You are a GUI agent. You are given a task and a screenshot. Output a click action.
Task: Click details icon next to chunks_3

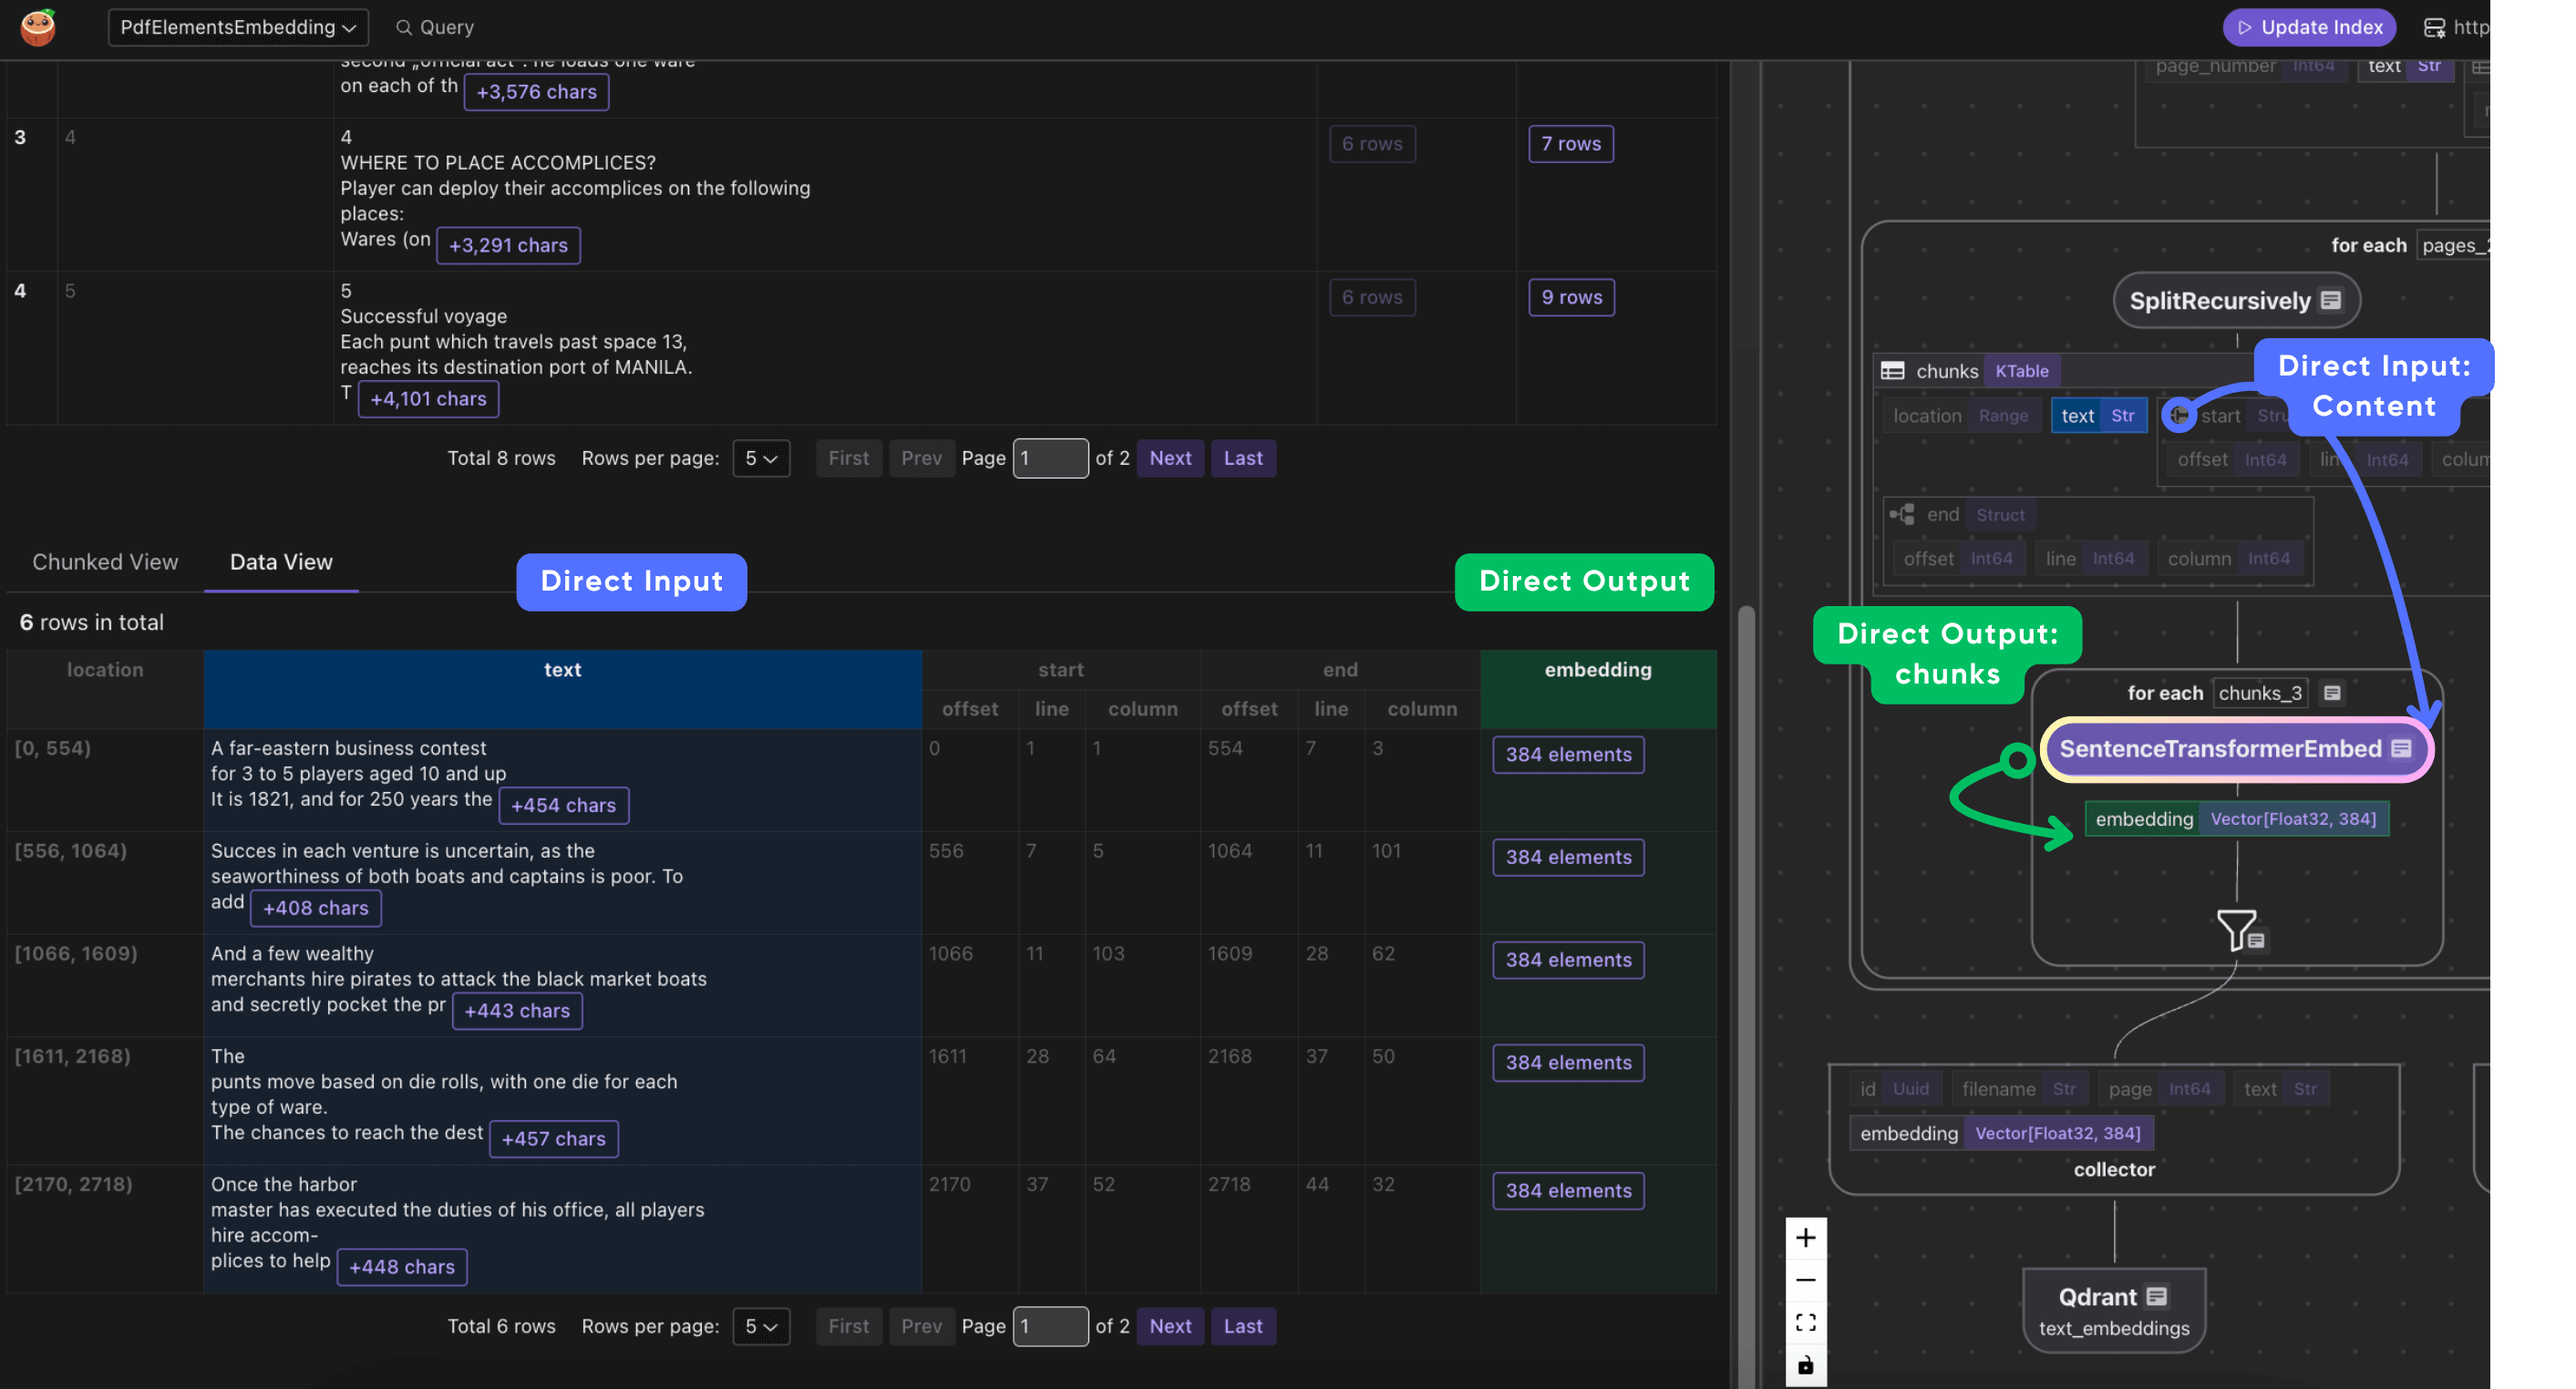[x=2332, y=693]
